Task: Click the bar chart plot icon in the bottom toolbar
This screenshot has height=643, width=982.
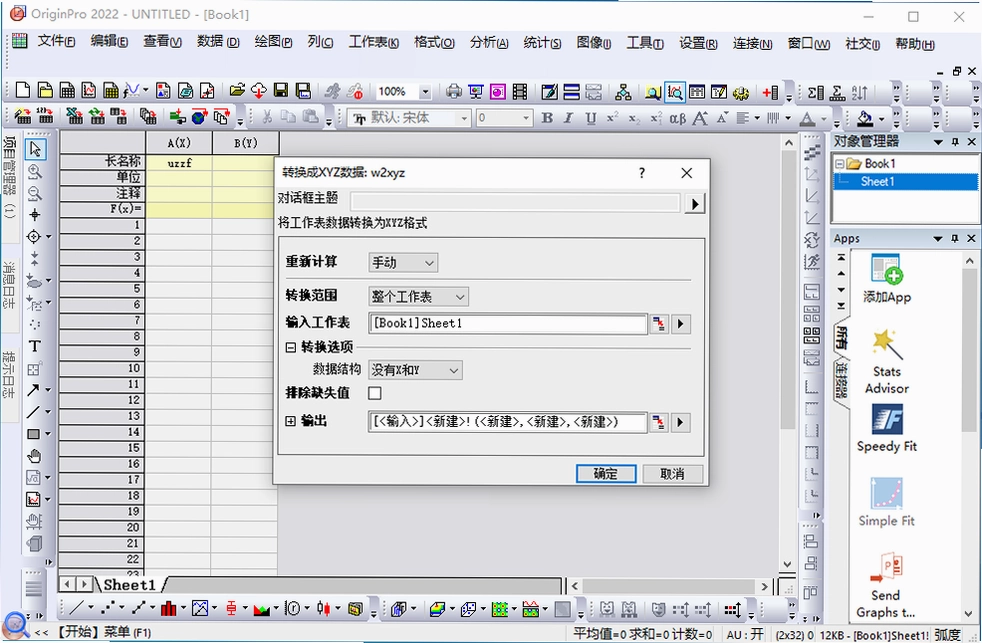Action: 168,608
